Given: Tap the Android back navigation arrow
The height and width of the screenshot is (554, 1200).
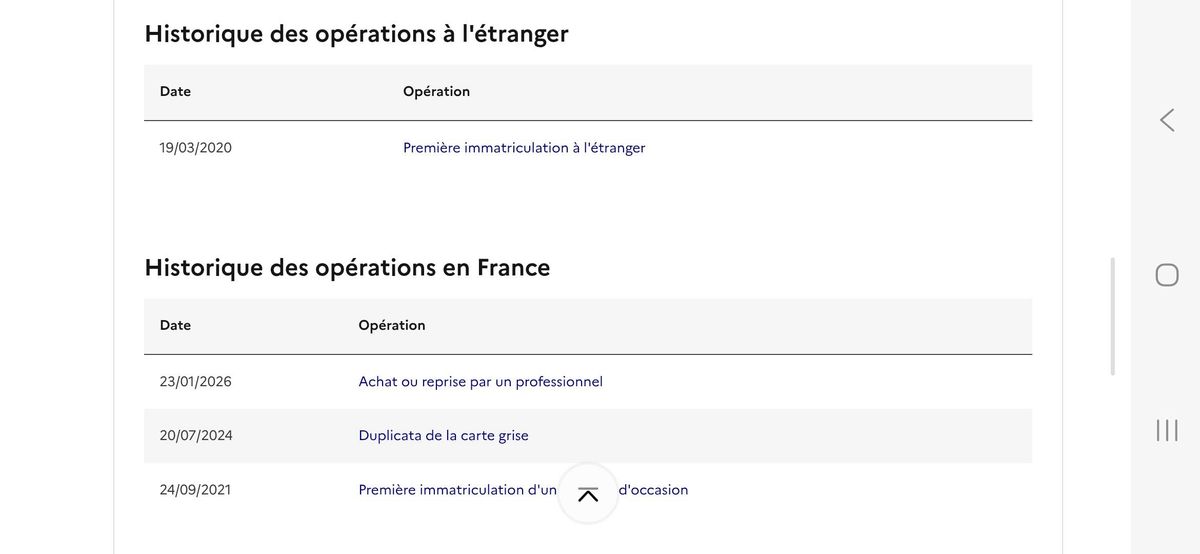Looking at the screenshot, I should click(x=1166, y=120).
